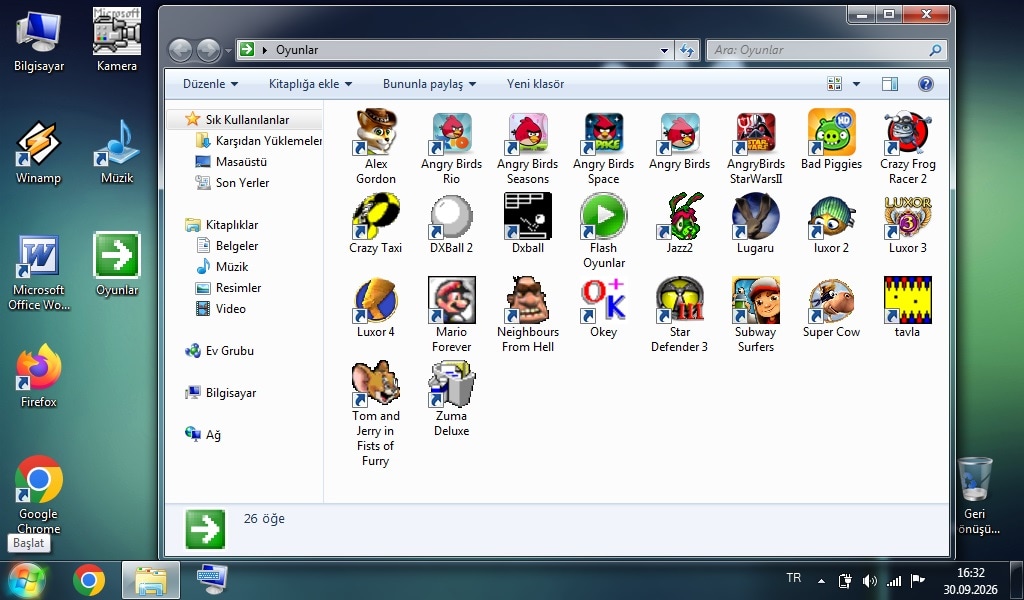Select the Okey game shortcut
Screen dimensions: 1024x600
(x=603, y=308)
